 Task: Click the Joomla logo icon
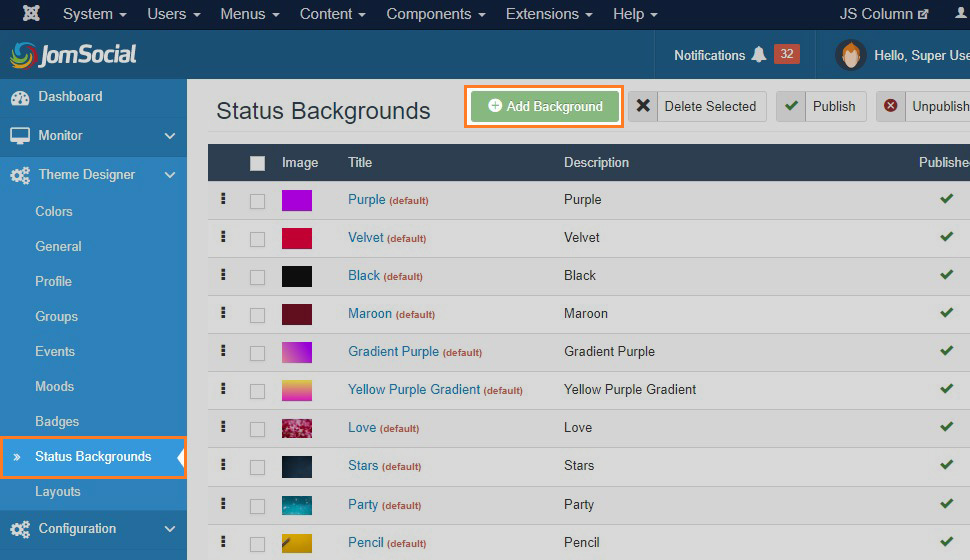pyautogui.click(x=31, y=13)
